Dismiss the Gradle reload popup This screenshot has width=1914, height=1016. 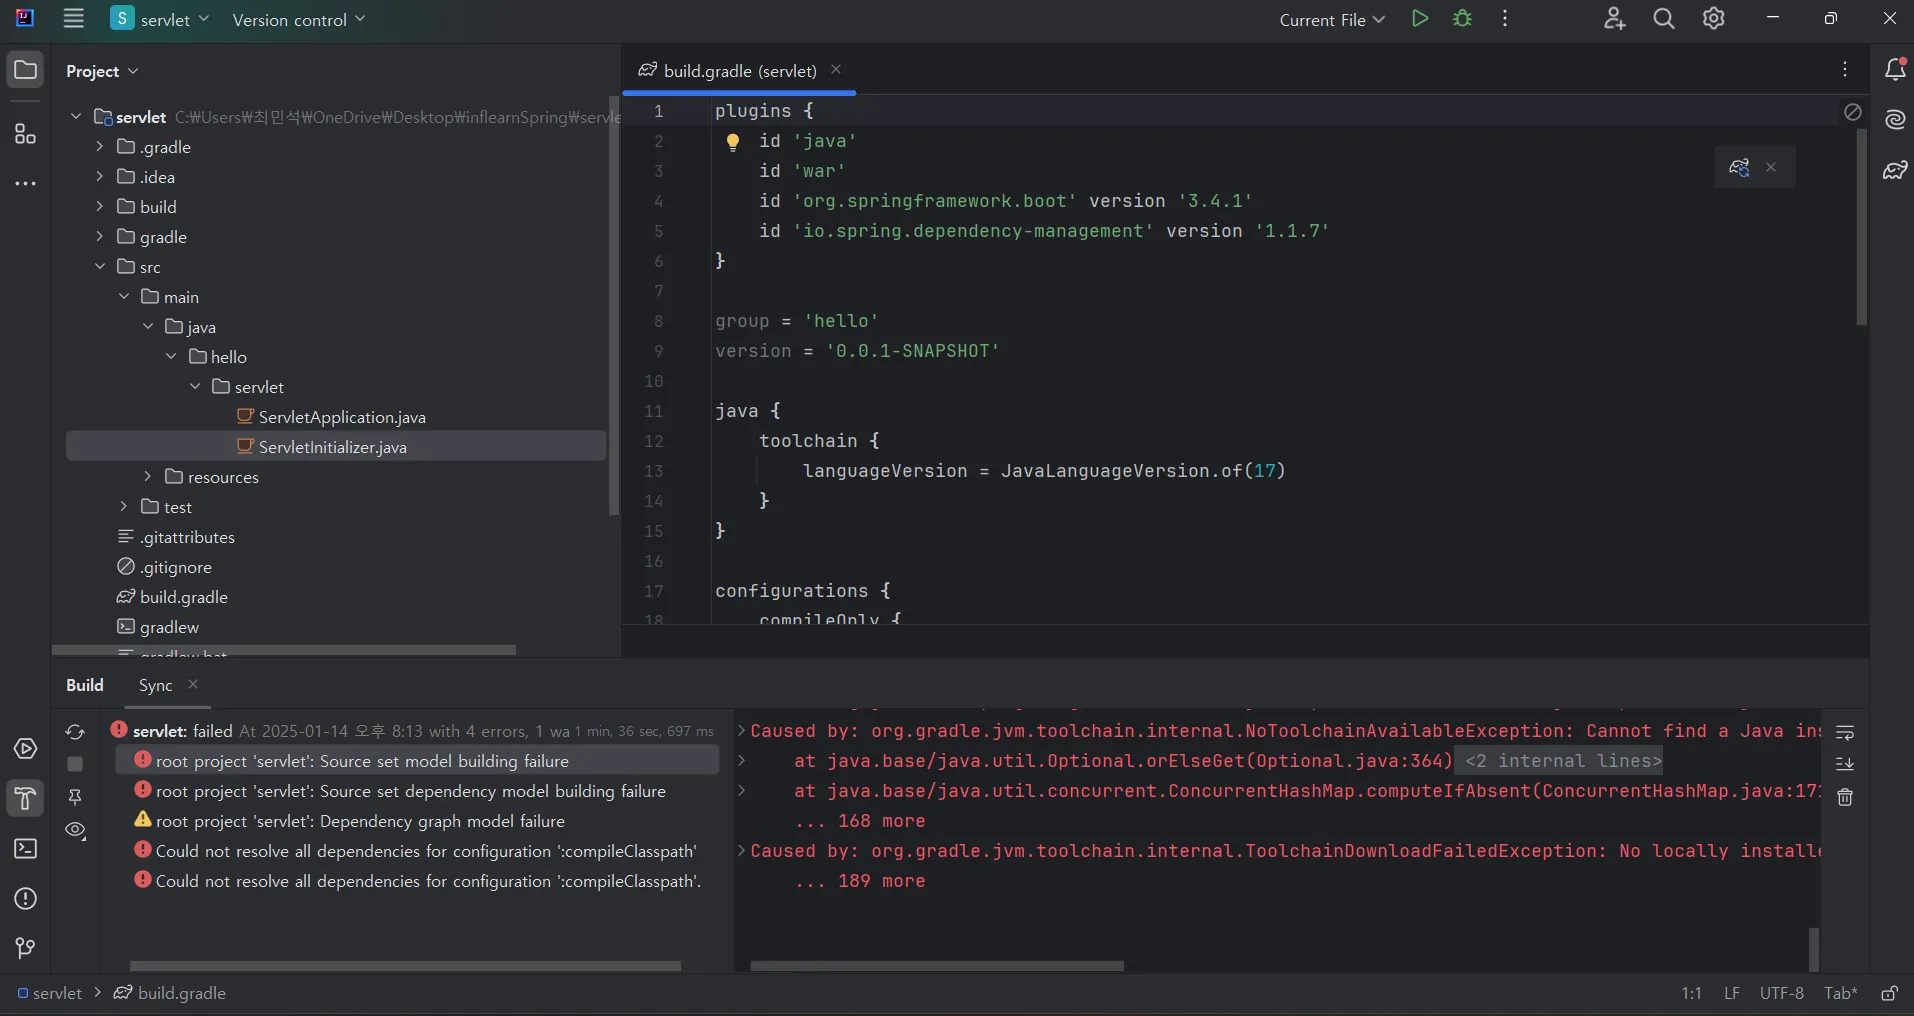tap(1771, 167)
